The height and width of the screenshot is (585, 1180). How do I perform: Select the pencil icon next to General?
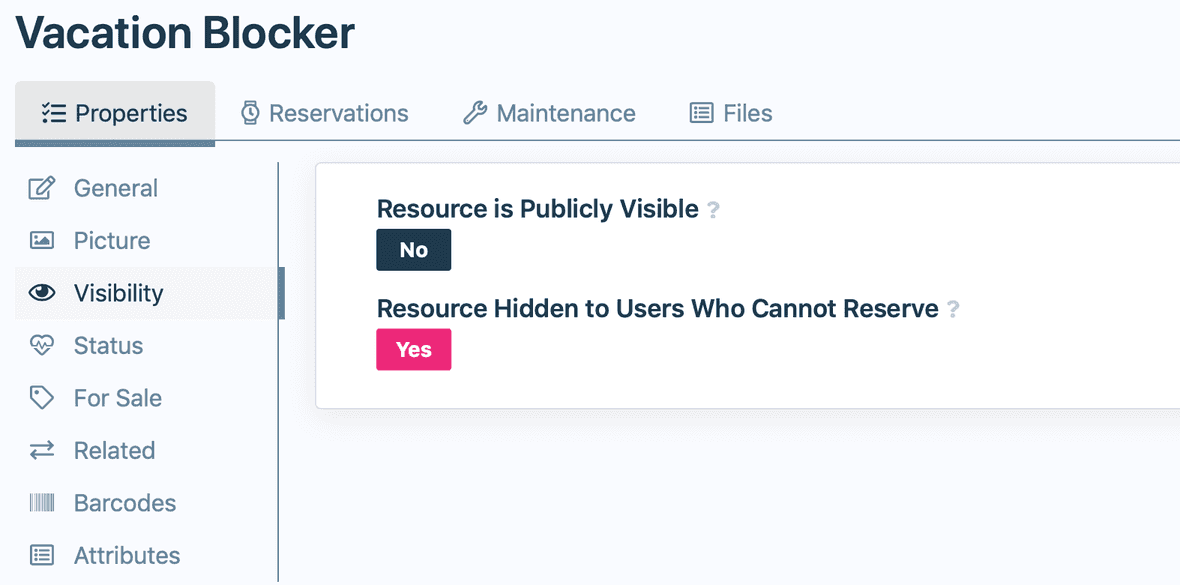42,188
